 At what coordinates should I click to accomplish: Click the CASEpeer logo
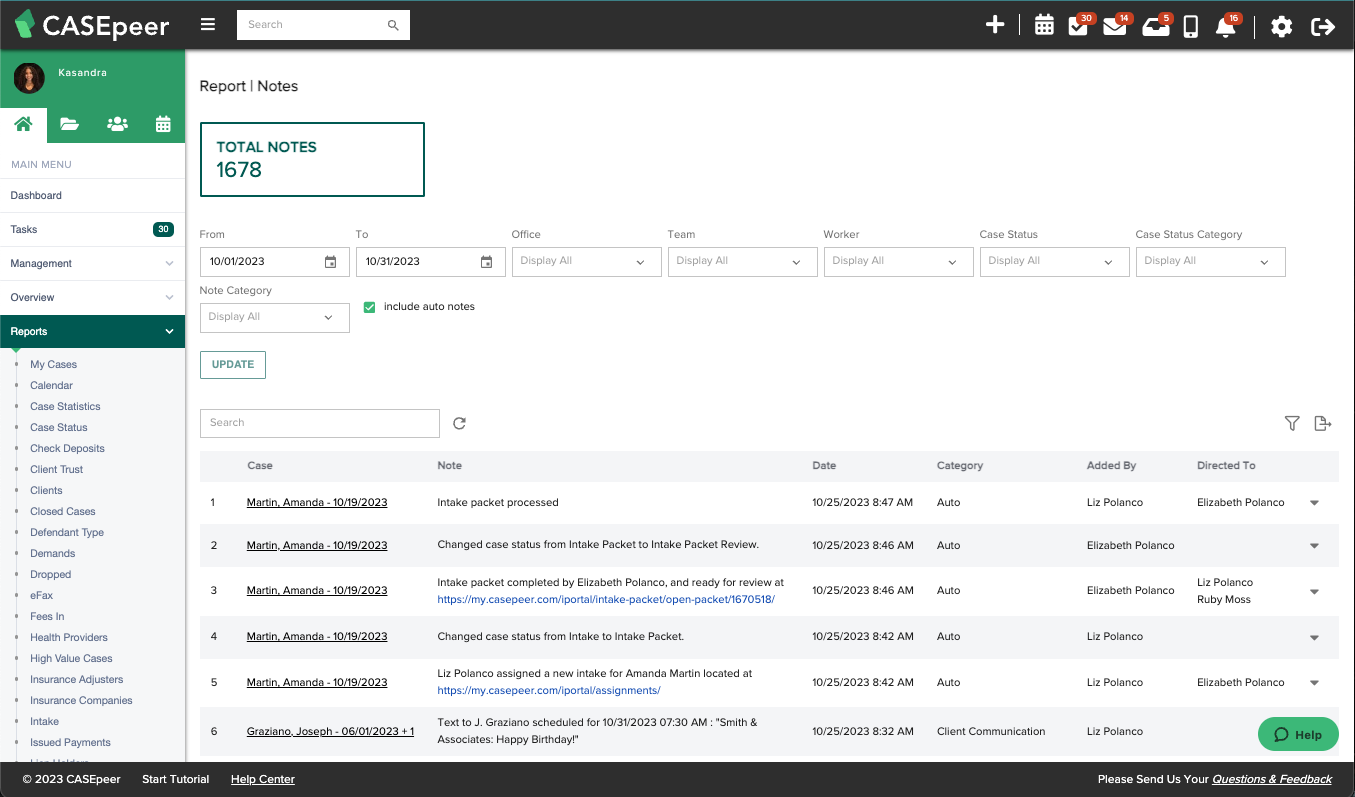point(92,26)
